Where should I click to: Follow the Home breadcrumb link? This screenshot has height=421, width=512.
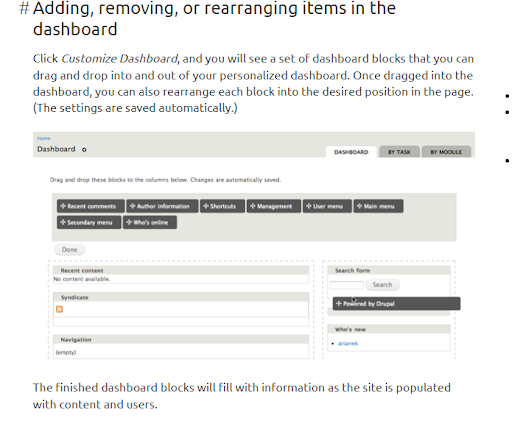pyautogui.click(x=44, y=138)
